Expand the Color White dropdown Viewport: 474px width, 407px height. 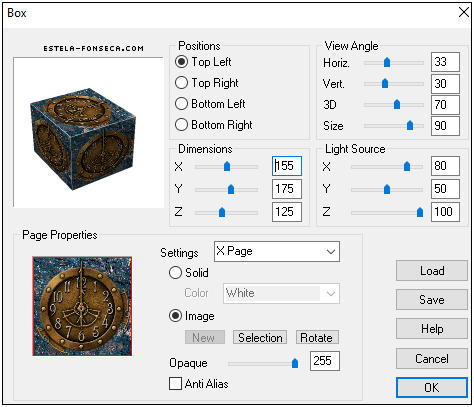pos(281,293)
